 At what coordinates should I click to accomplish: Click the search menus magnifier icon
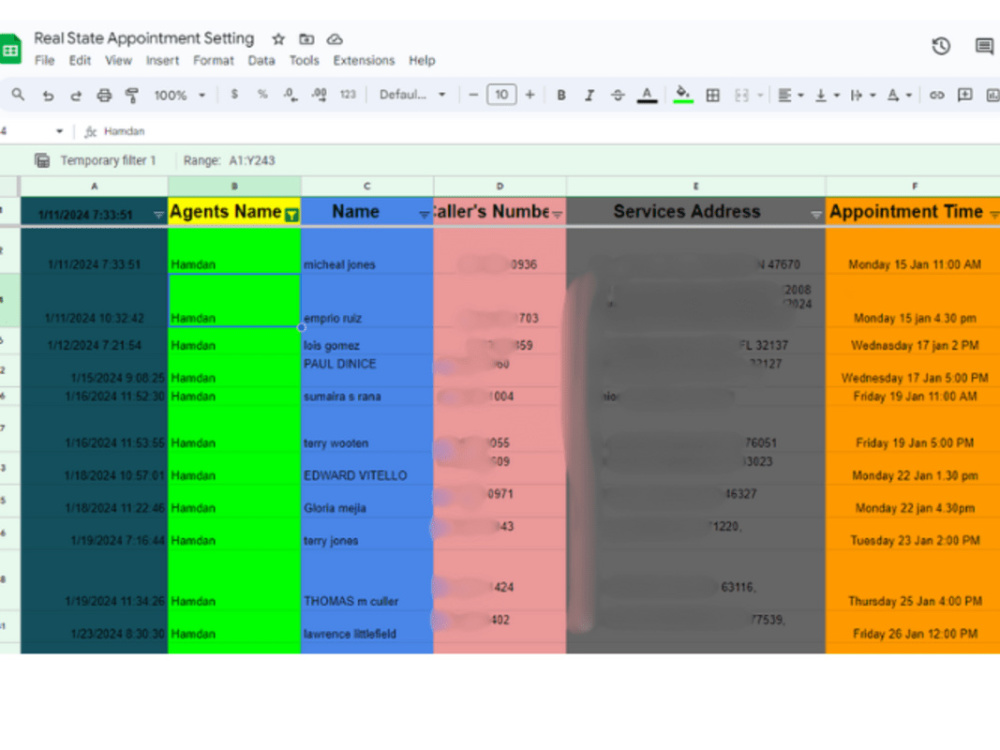(x=18, y=95)
